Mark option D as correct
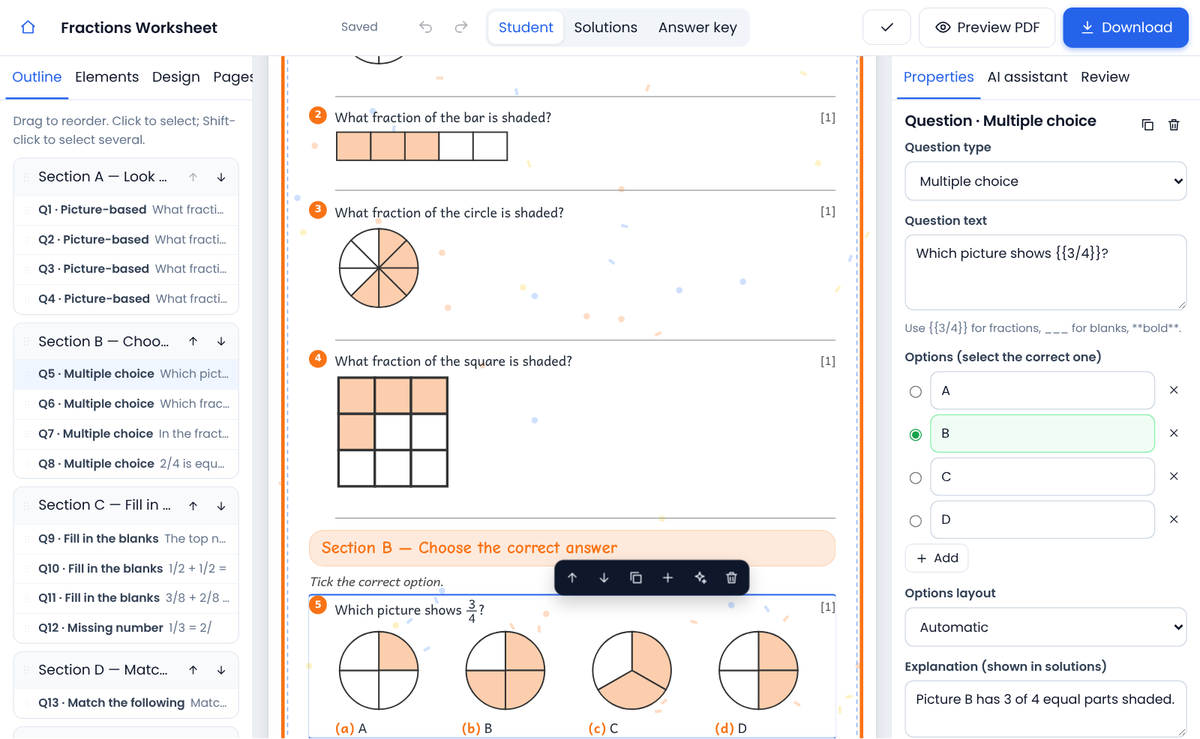This screenshot has width=1200, height=739. click(915, 521)
